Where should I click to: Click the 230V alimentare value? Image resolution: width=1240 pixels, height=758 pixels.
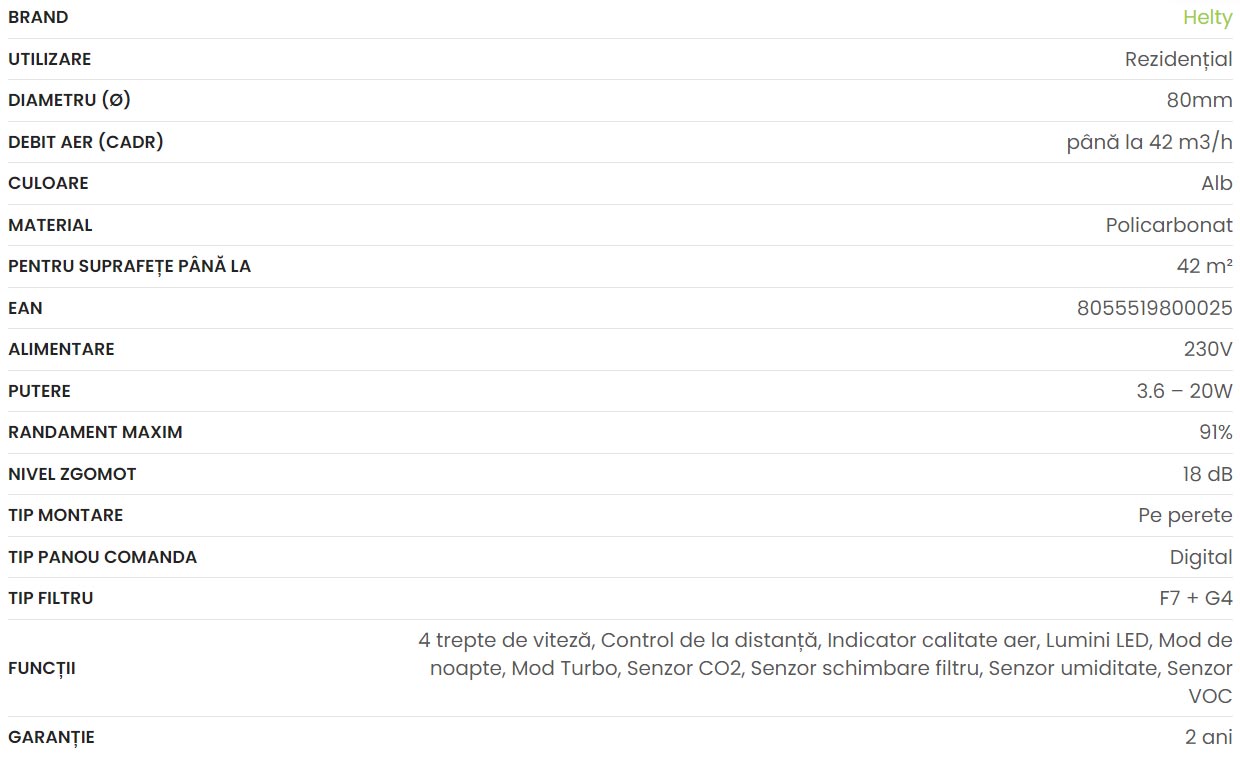pyautogui.click(x=1208, y=349)
